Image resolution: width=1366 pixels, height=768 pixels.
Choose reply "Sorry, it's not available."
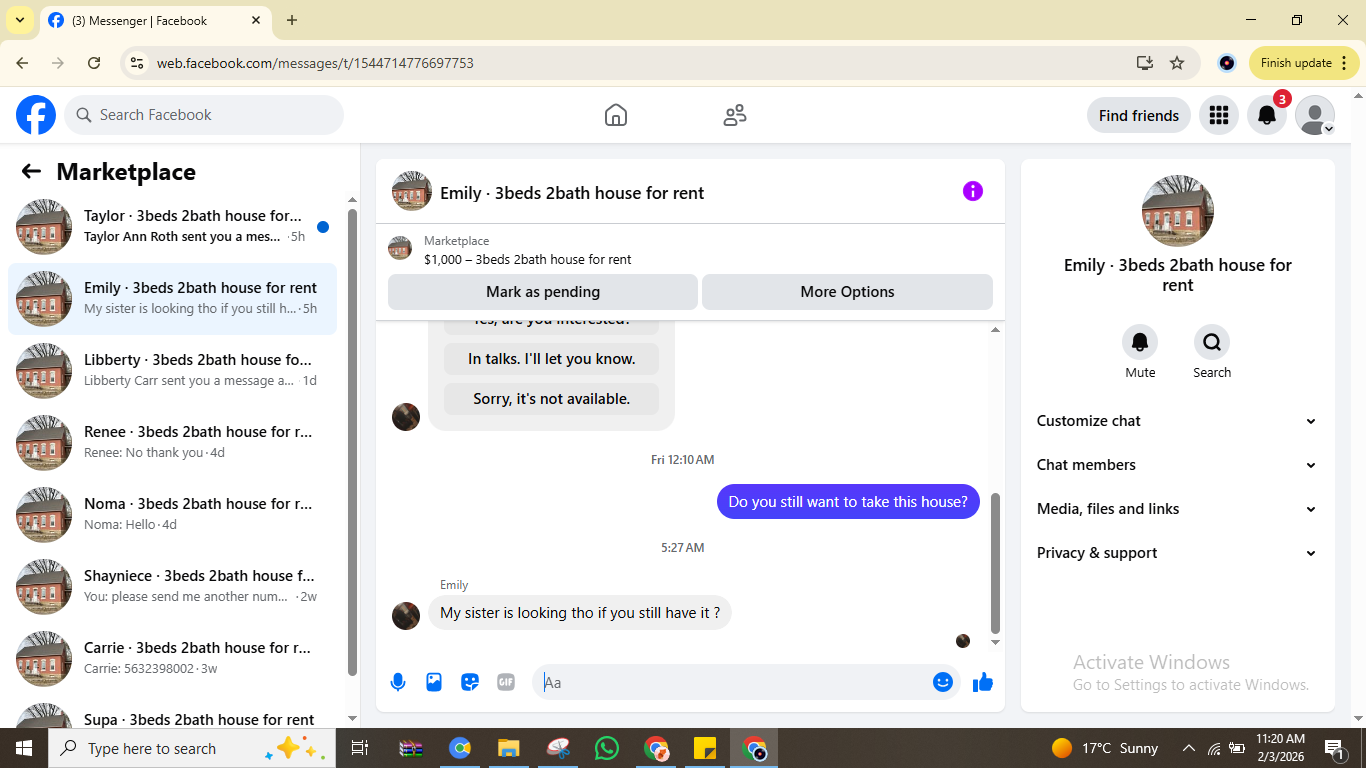click(x=551, y=399)
